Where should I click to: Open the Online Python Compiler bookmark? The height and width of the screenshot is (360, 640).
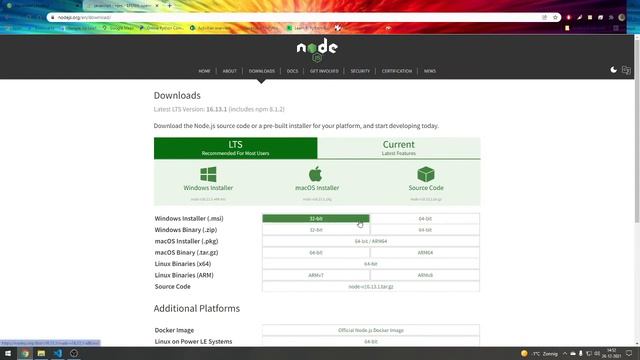162,28
